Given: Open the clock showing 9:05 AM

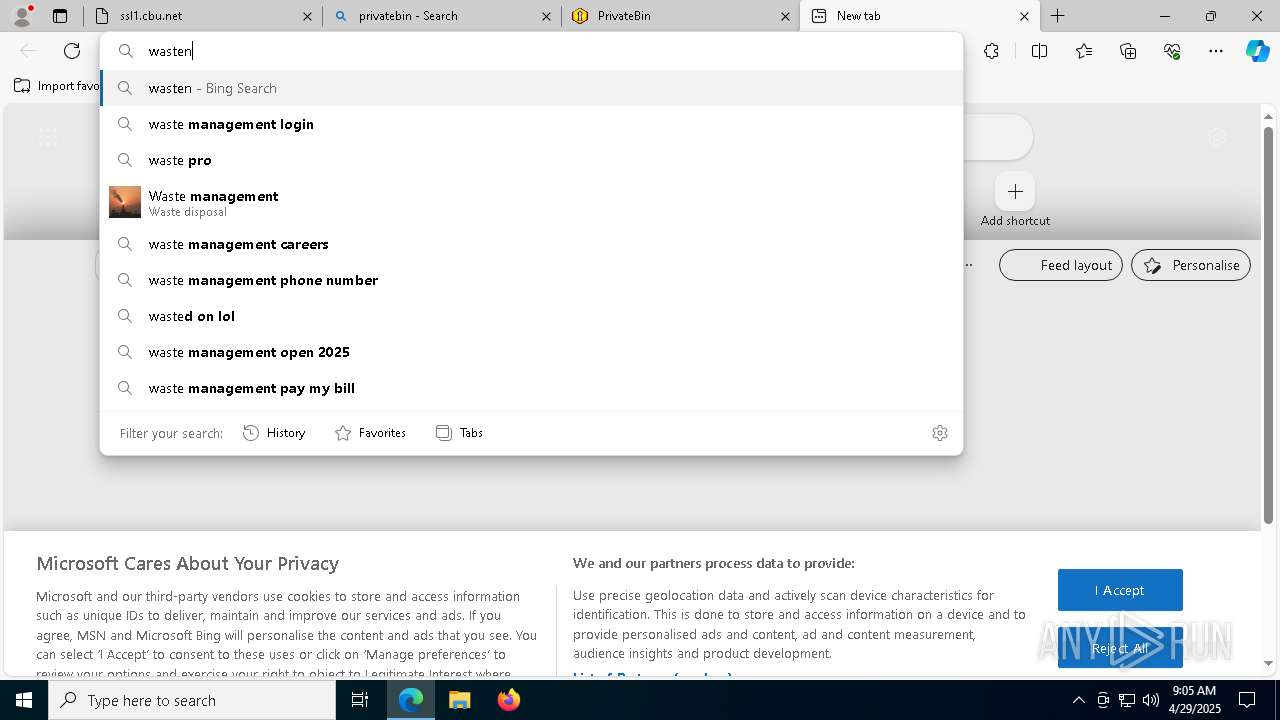Looking at the screenshot, I should pos(1194,700).
